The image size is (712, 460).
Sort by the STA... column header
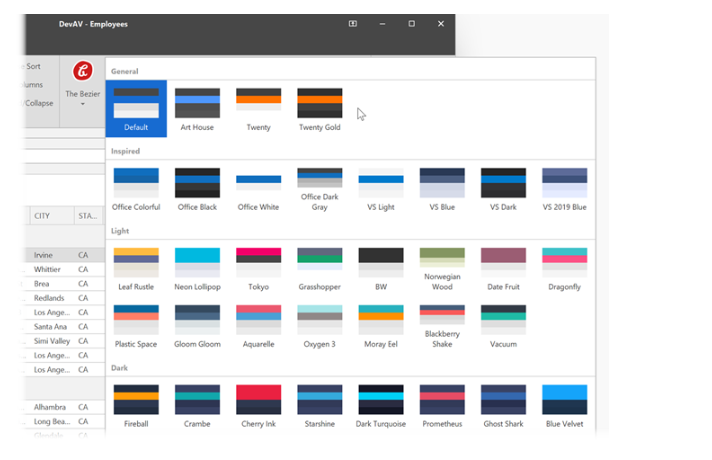pyautogui.click(x=88, y=216)
